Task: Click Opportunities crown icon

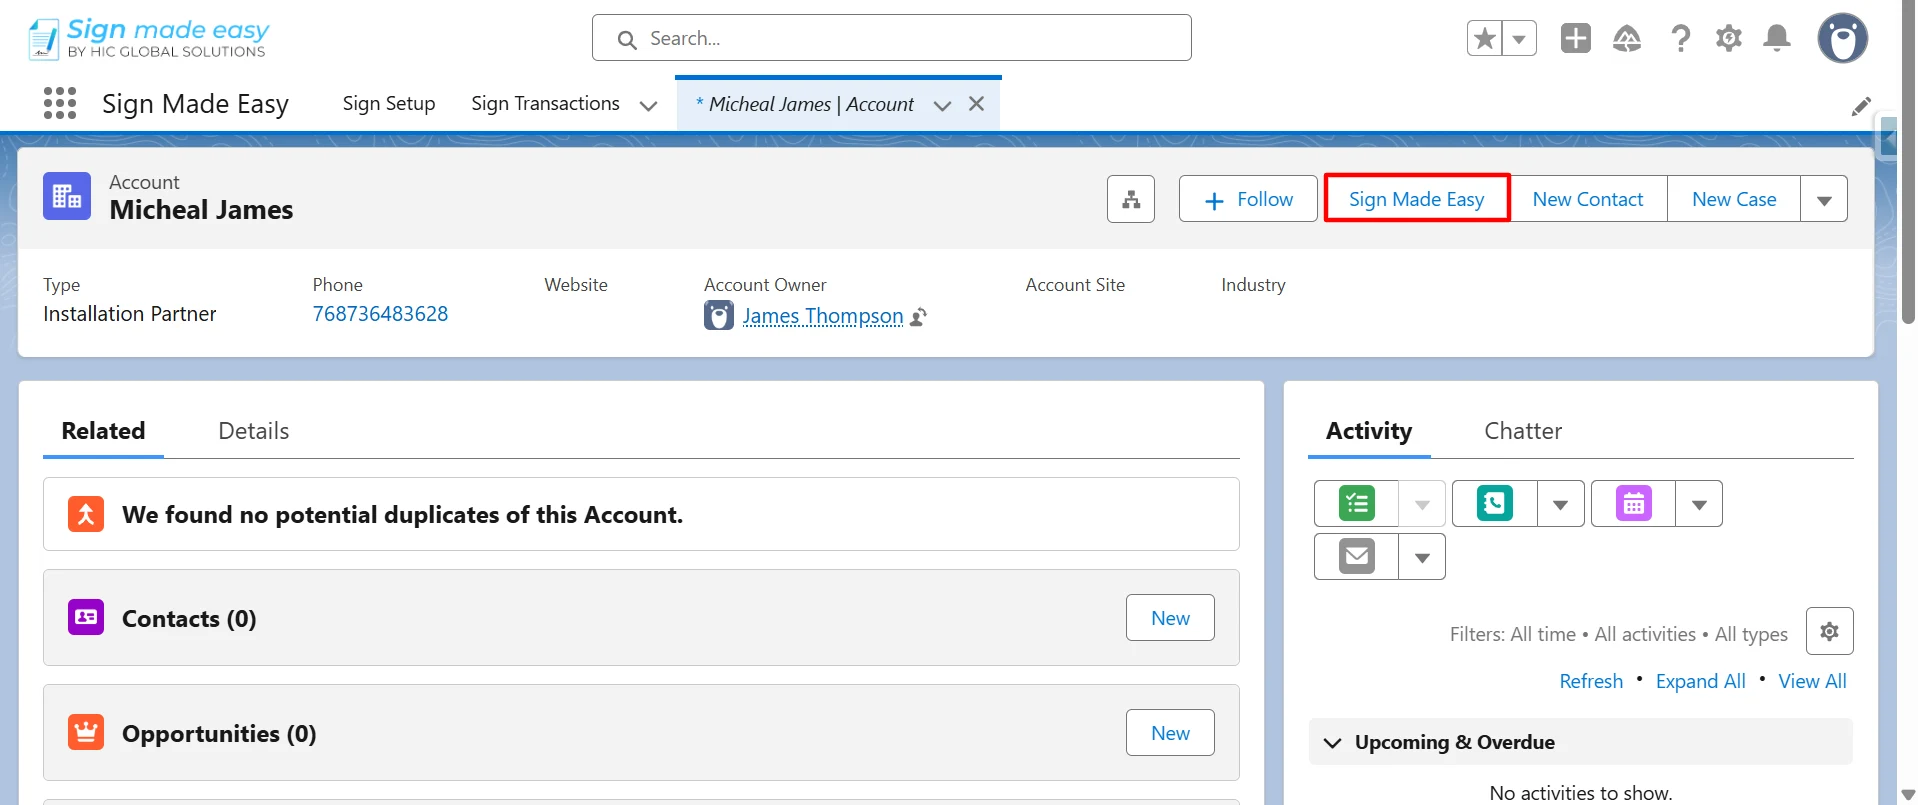Action: coord(86,732)
